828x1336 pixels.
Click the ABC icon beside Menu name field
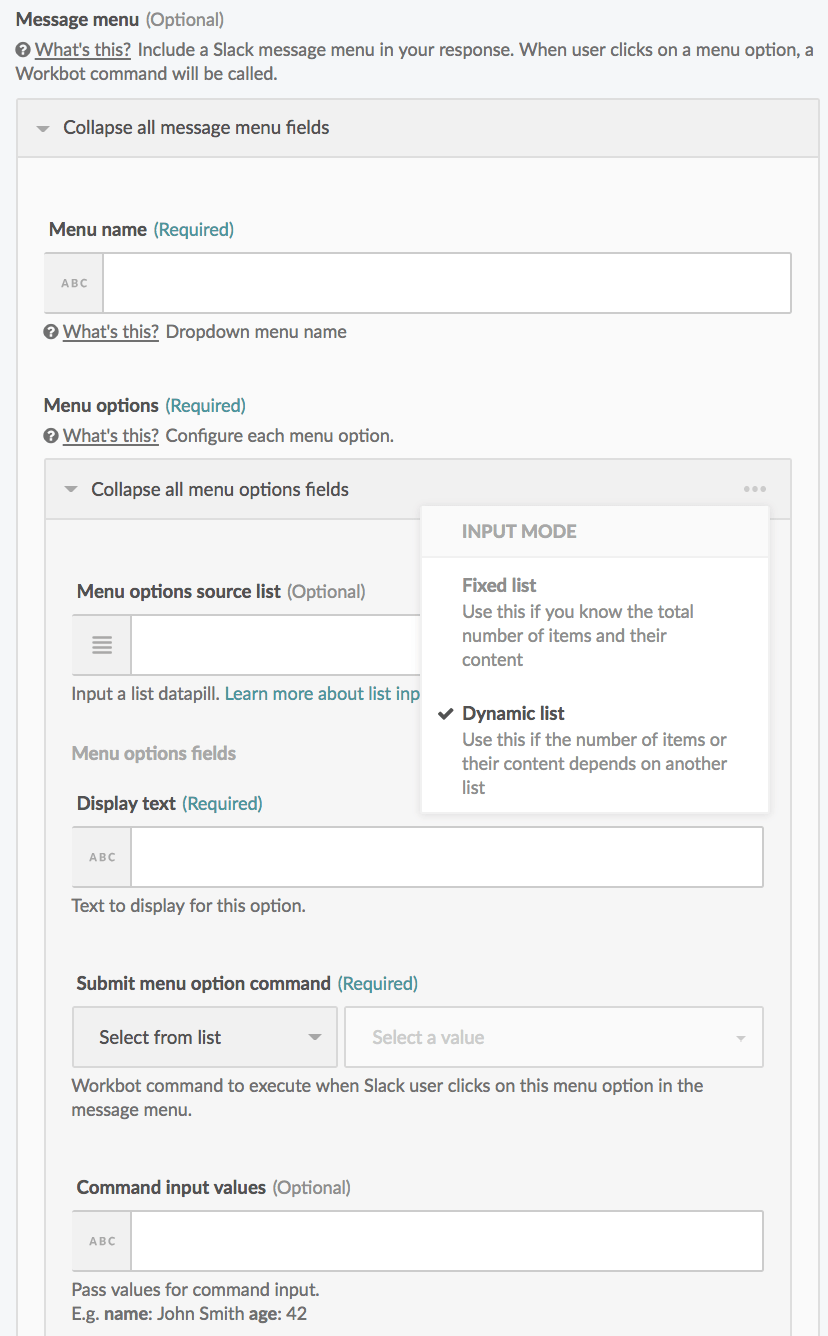click(75, 283)
